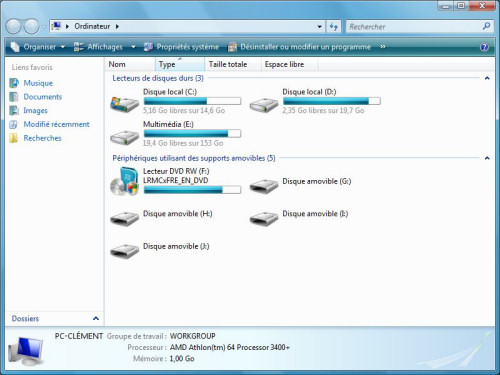
Task: Open the address bar history dropdown
Action: click(319, 26)
